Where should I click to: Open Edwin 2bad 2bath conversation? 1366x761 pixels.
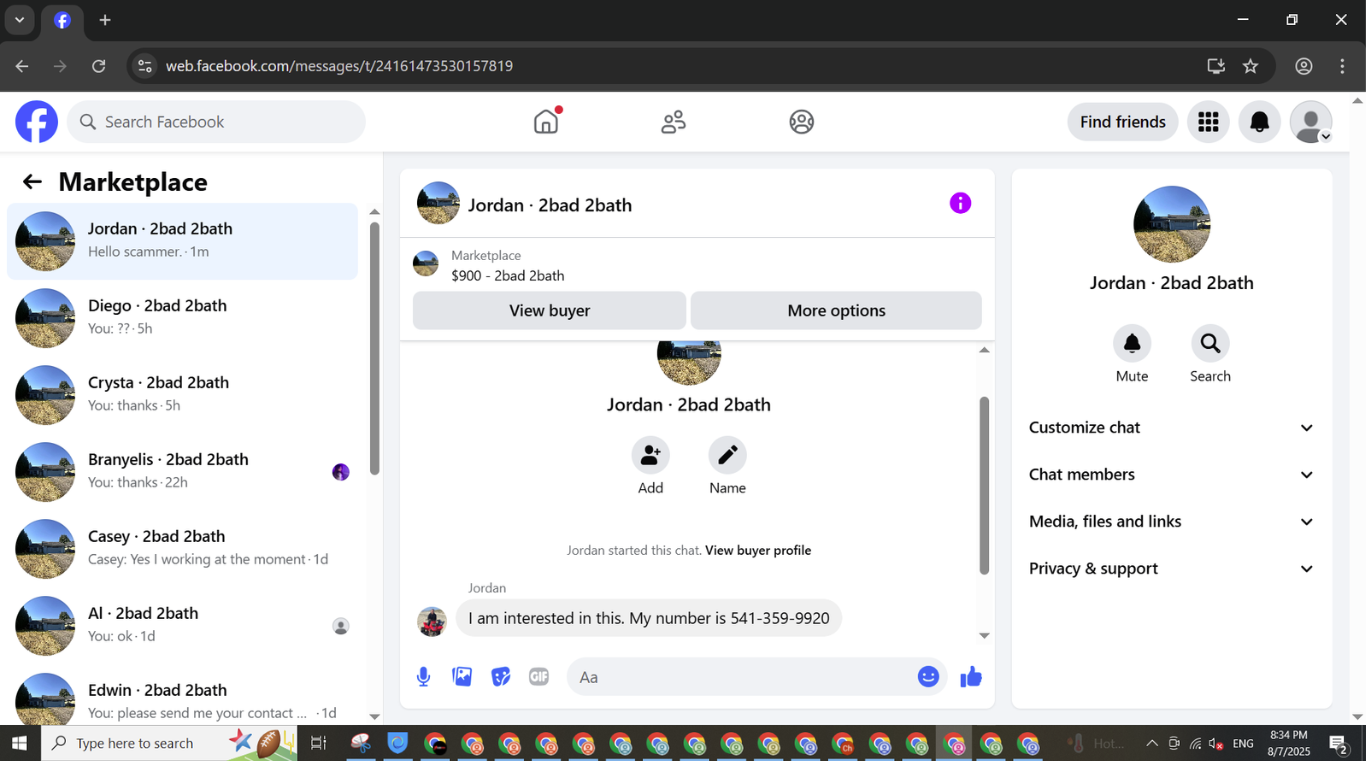point(182,700)
